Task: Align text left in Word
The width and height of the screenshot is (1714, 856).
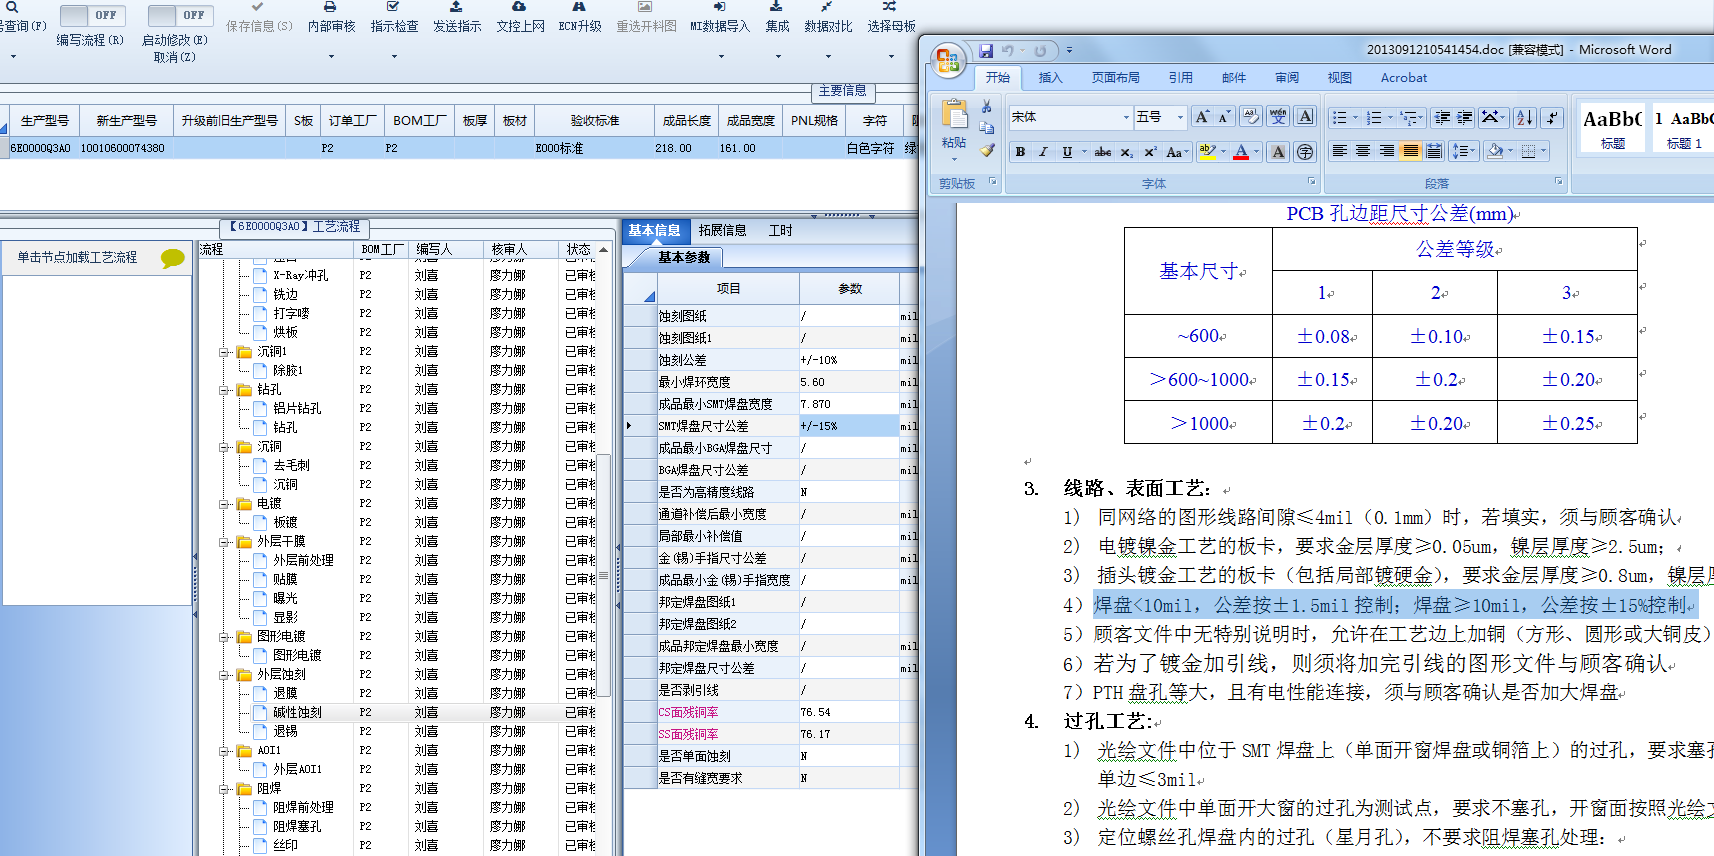Action: point(1340,152)
